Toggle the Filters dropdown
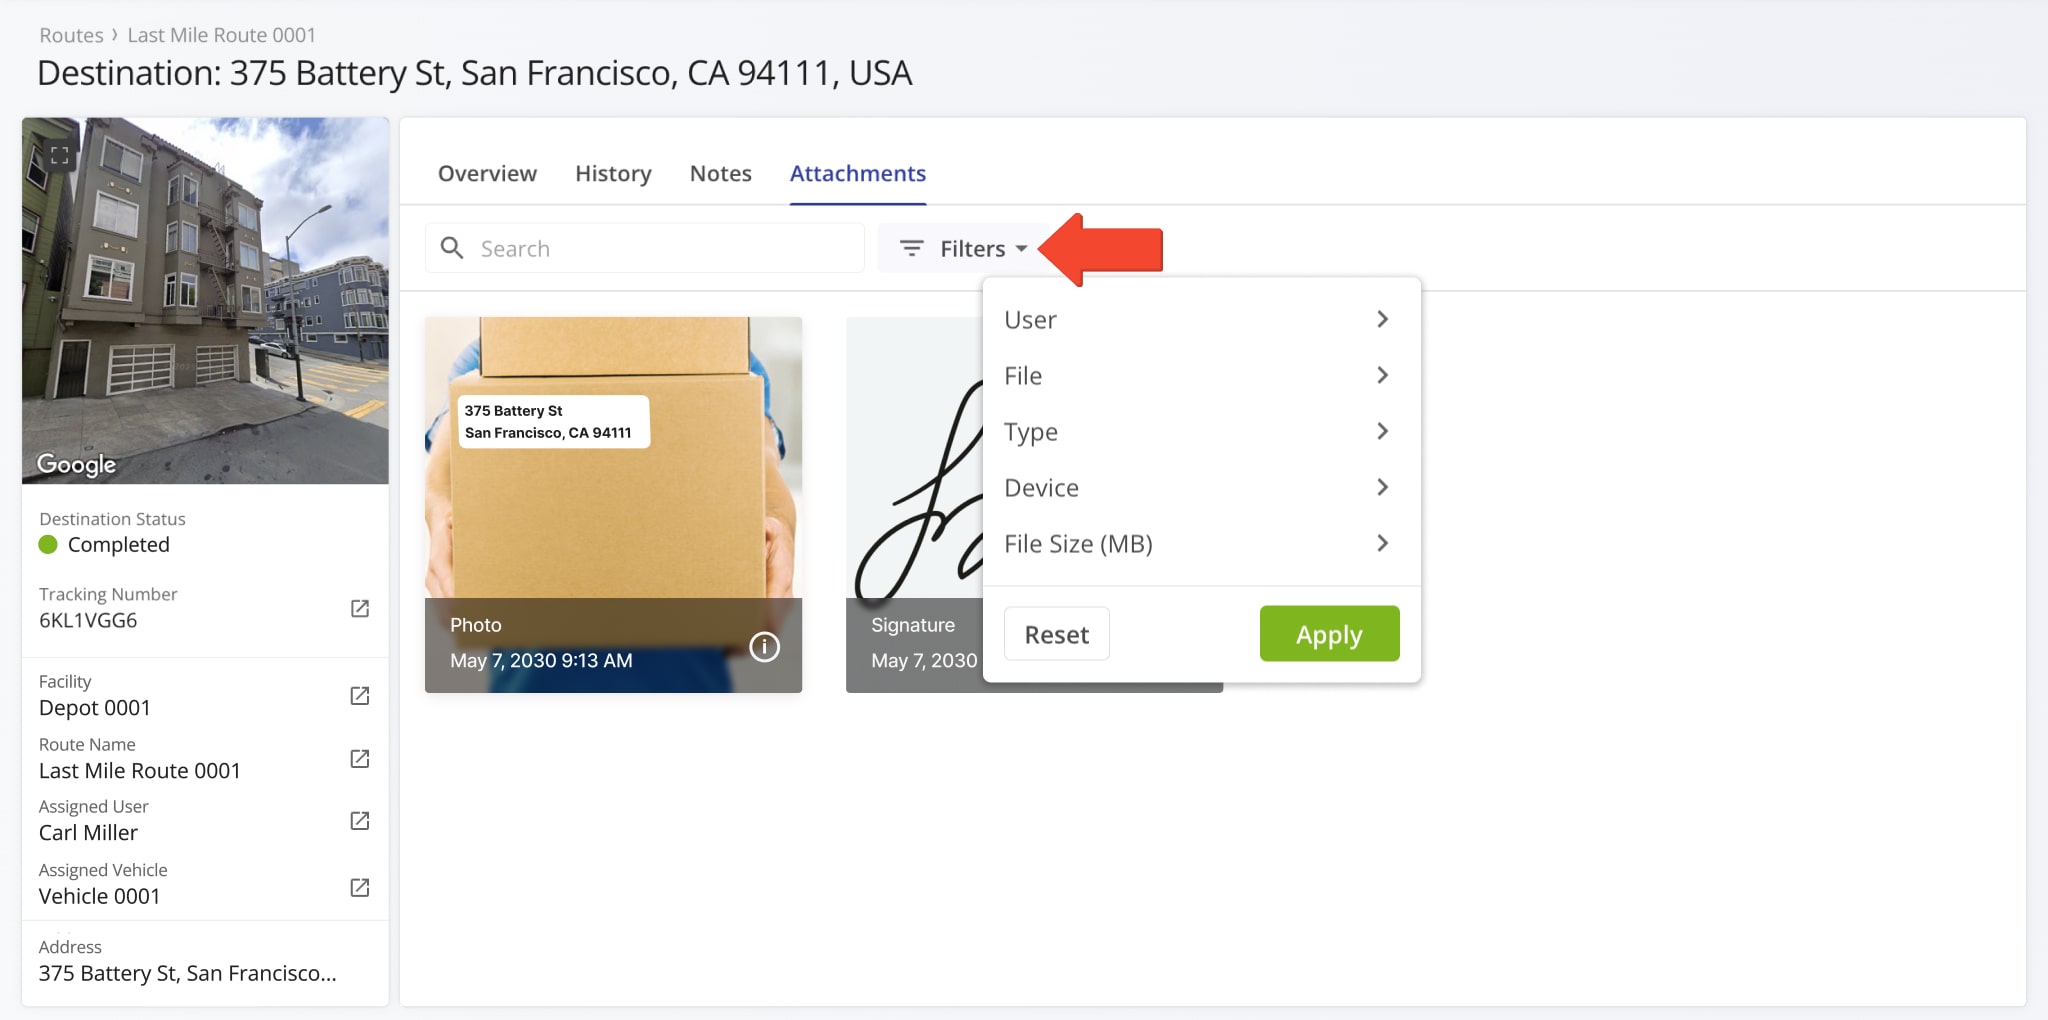This screenshot has width=2048, height=1020. click(x=964, y=248)
